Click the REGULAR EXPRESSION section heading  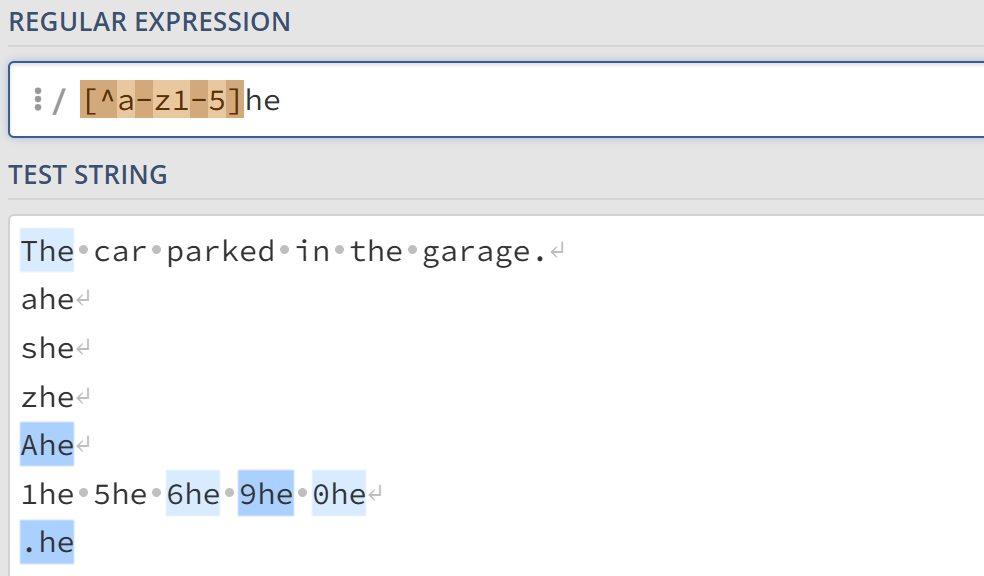[150, 22]
